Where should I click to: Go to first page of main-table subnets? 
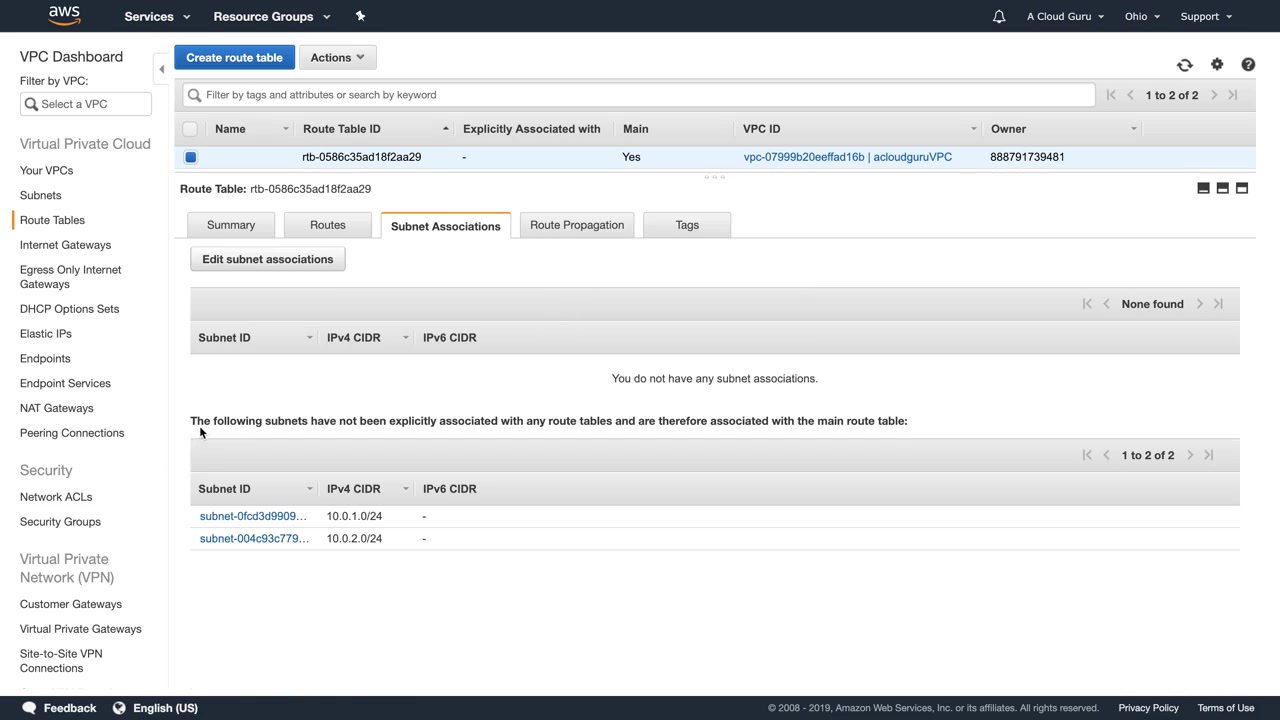coord(1087,455)
